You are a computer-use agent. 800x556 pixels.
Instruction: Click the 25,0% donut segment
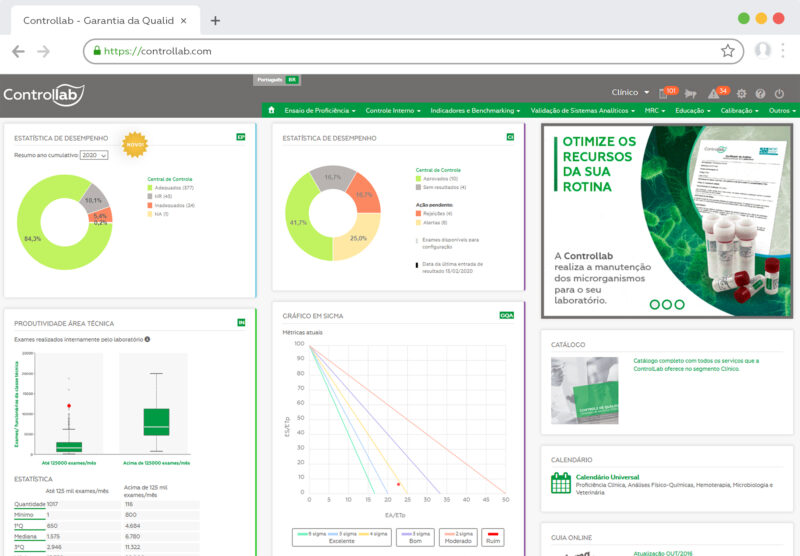coord(357,237)
